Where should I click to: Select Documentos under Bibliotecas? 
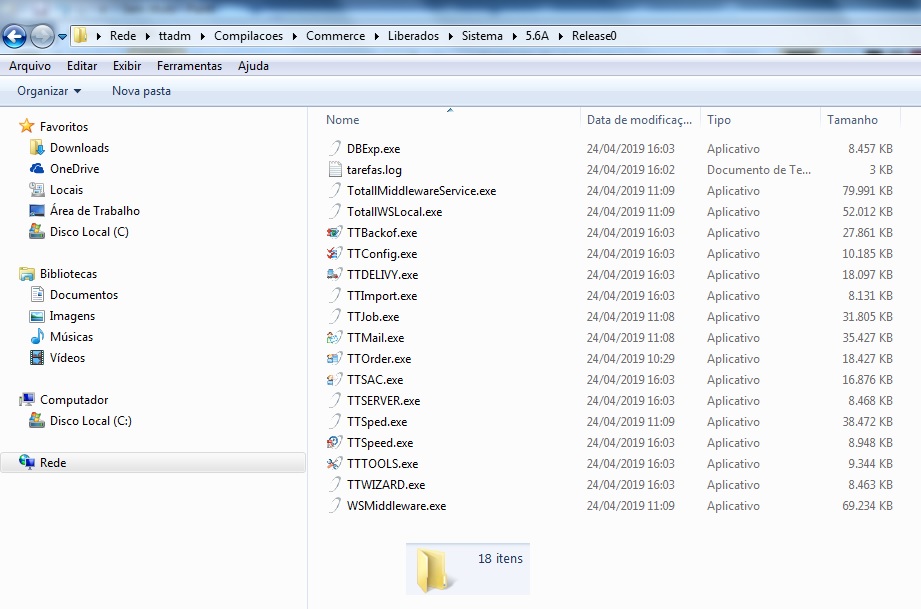click(x=84, y=295)
